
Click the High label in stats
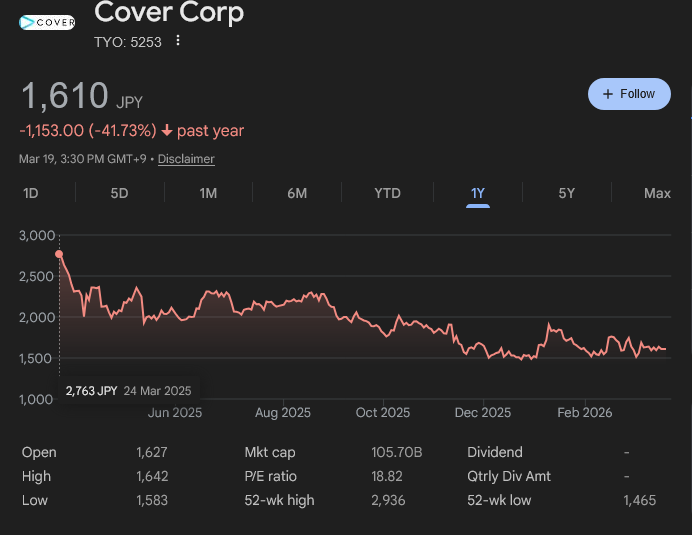pos(36,476)
